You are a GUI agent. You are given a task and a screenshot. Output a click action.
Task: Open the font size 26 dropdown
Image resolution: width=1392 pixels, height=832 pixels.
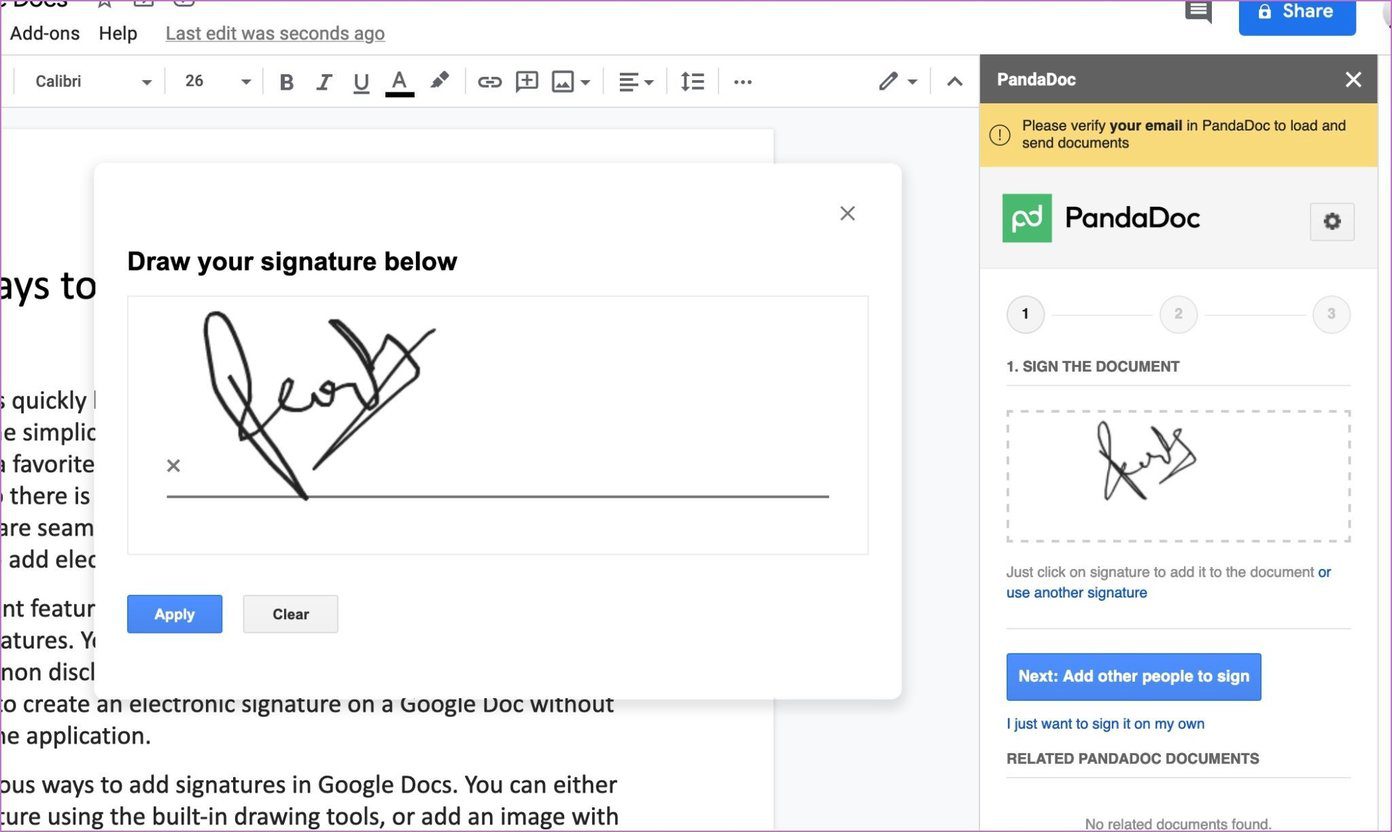[x=218, y=81]
